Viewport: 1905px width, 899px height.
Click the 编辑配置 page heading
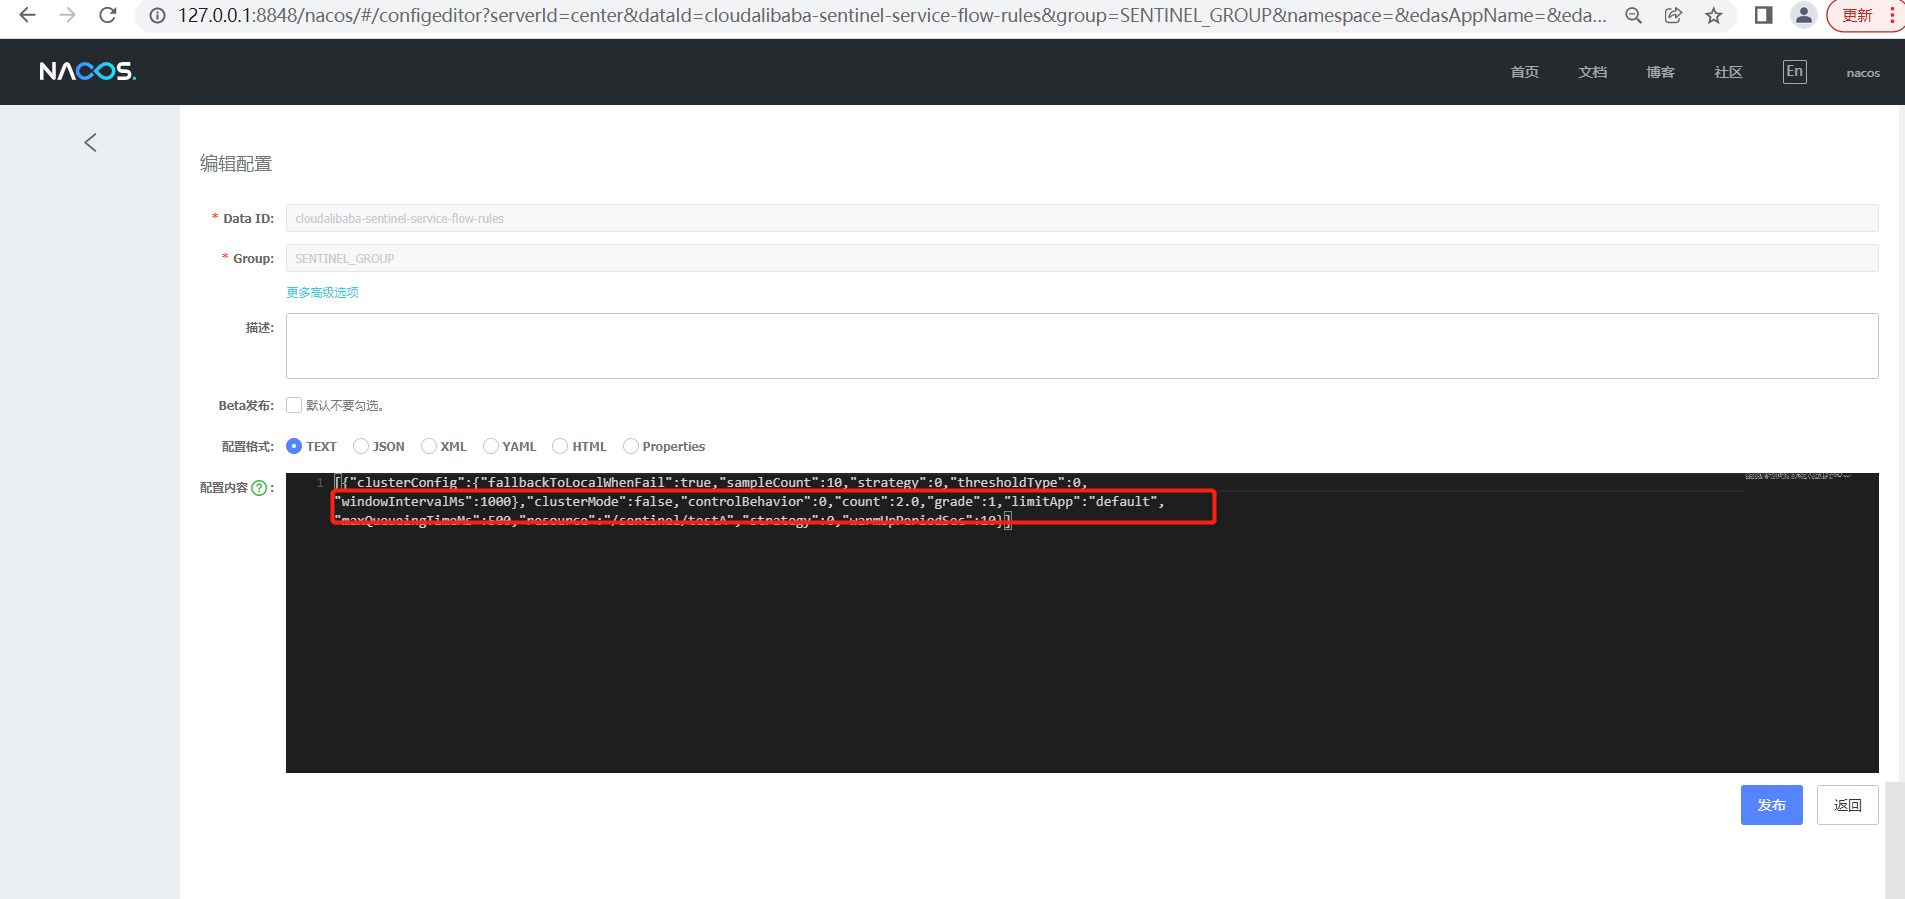pos(236,163)
